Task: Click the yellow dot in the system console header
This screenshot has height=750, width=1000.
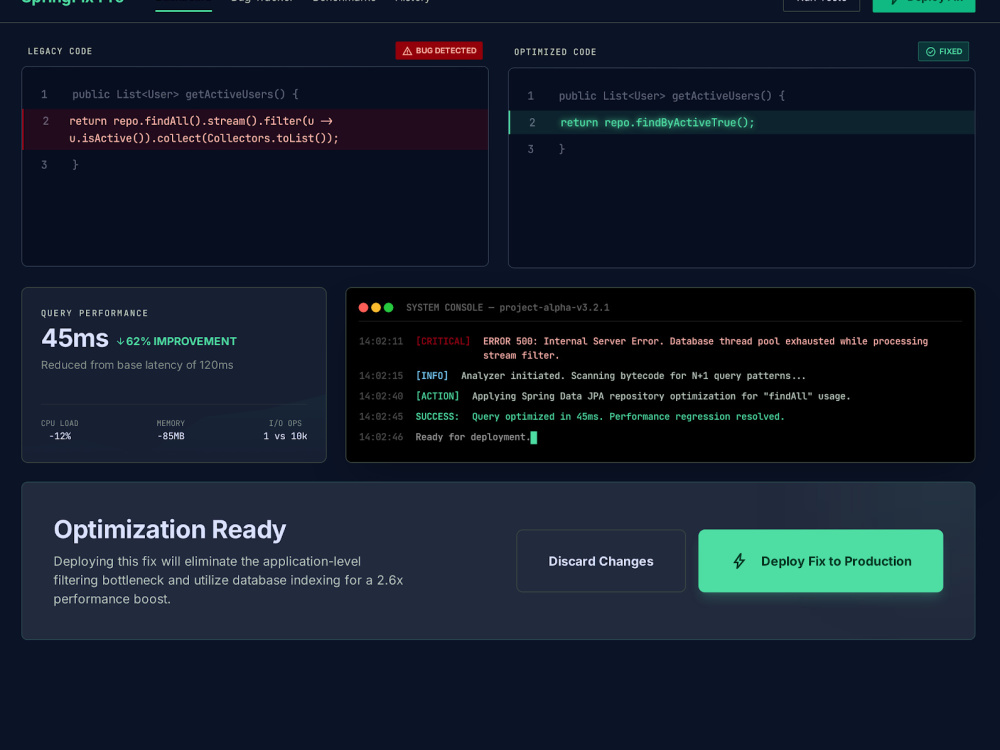Action: pyautogui.click(x=376, y=307)
